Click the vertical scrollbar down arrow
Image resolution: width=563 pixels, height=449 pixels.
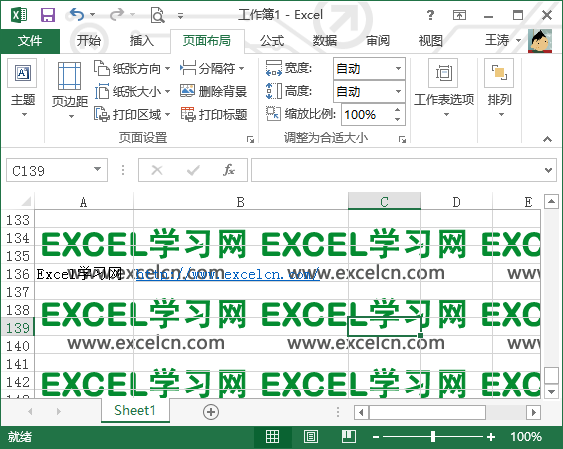(551, 392)
